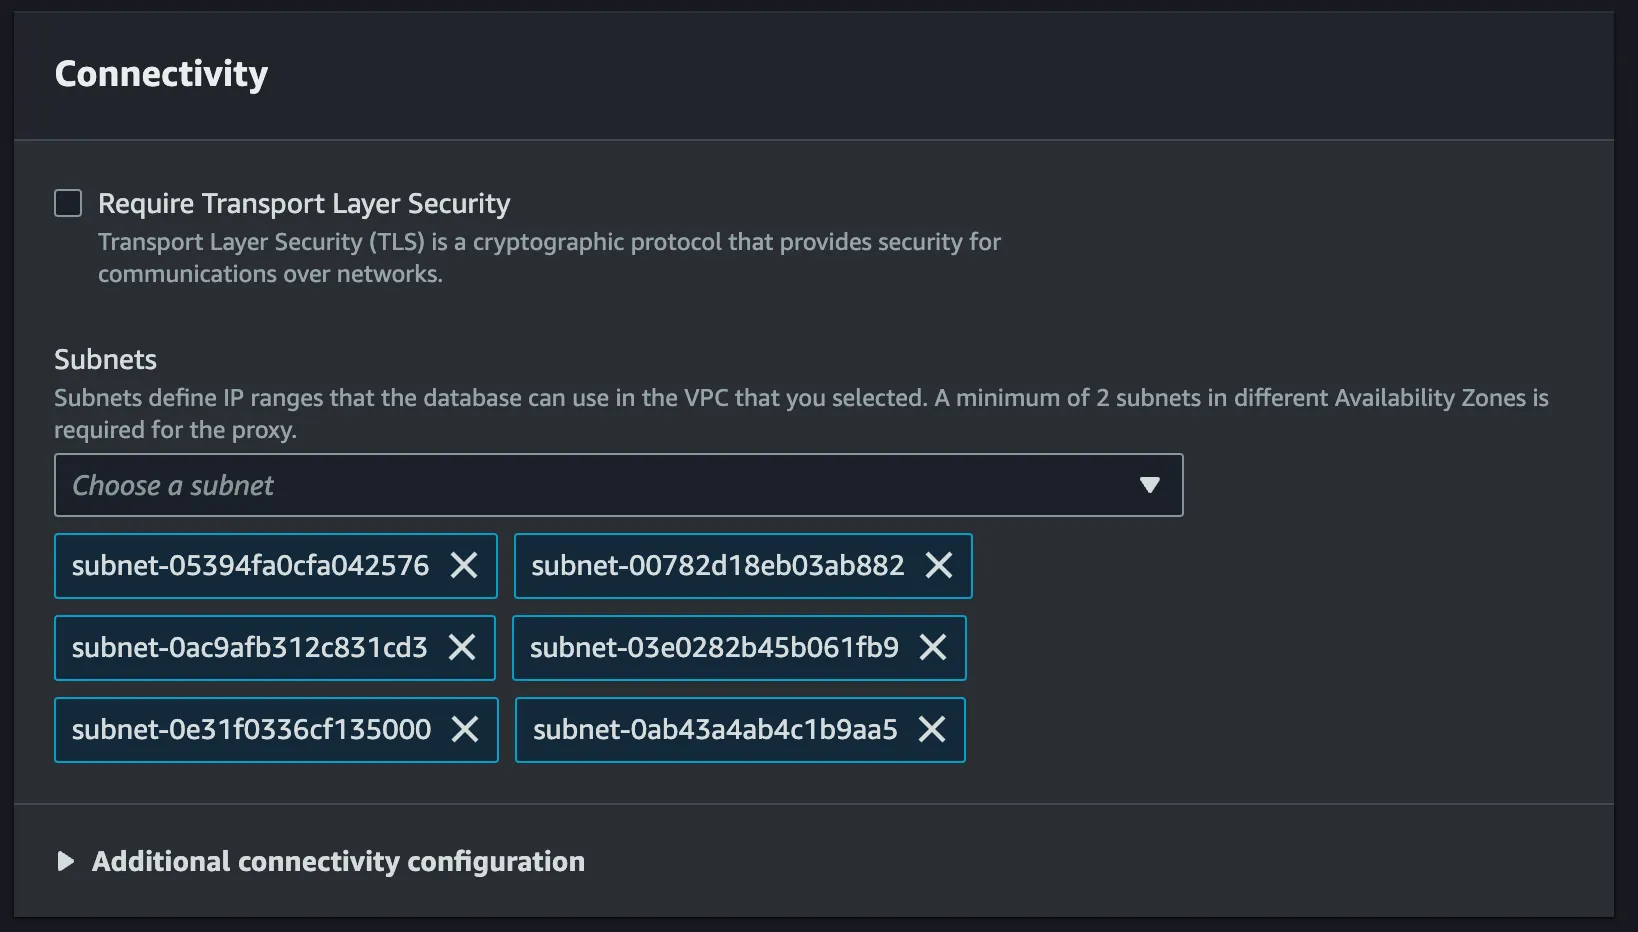Click the 'Subnets' field label

tap(105, 360)
